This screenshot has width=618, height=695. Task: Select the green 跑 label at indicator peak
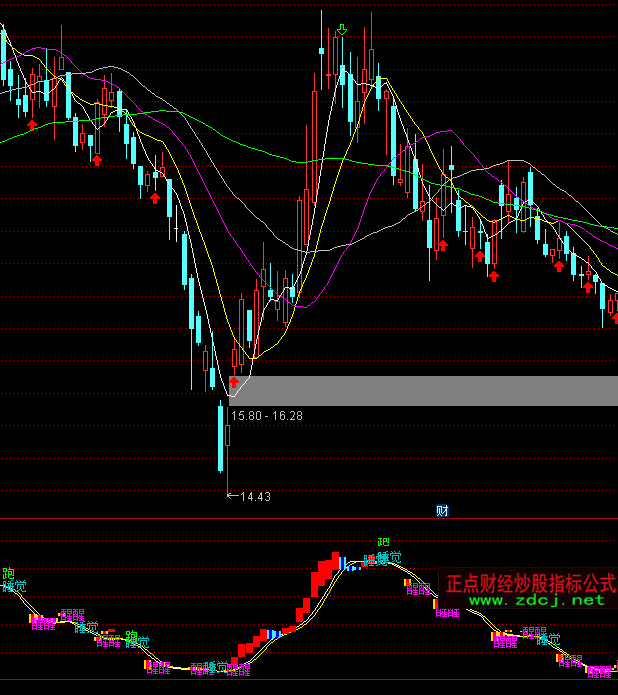point(384,543)
